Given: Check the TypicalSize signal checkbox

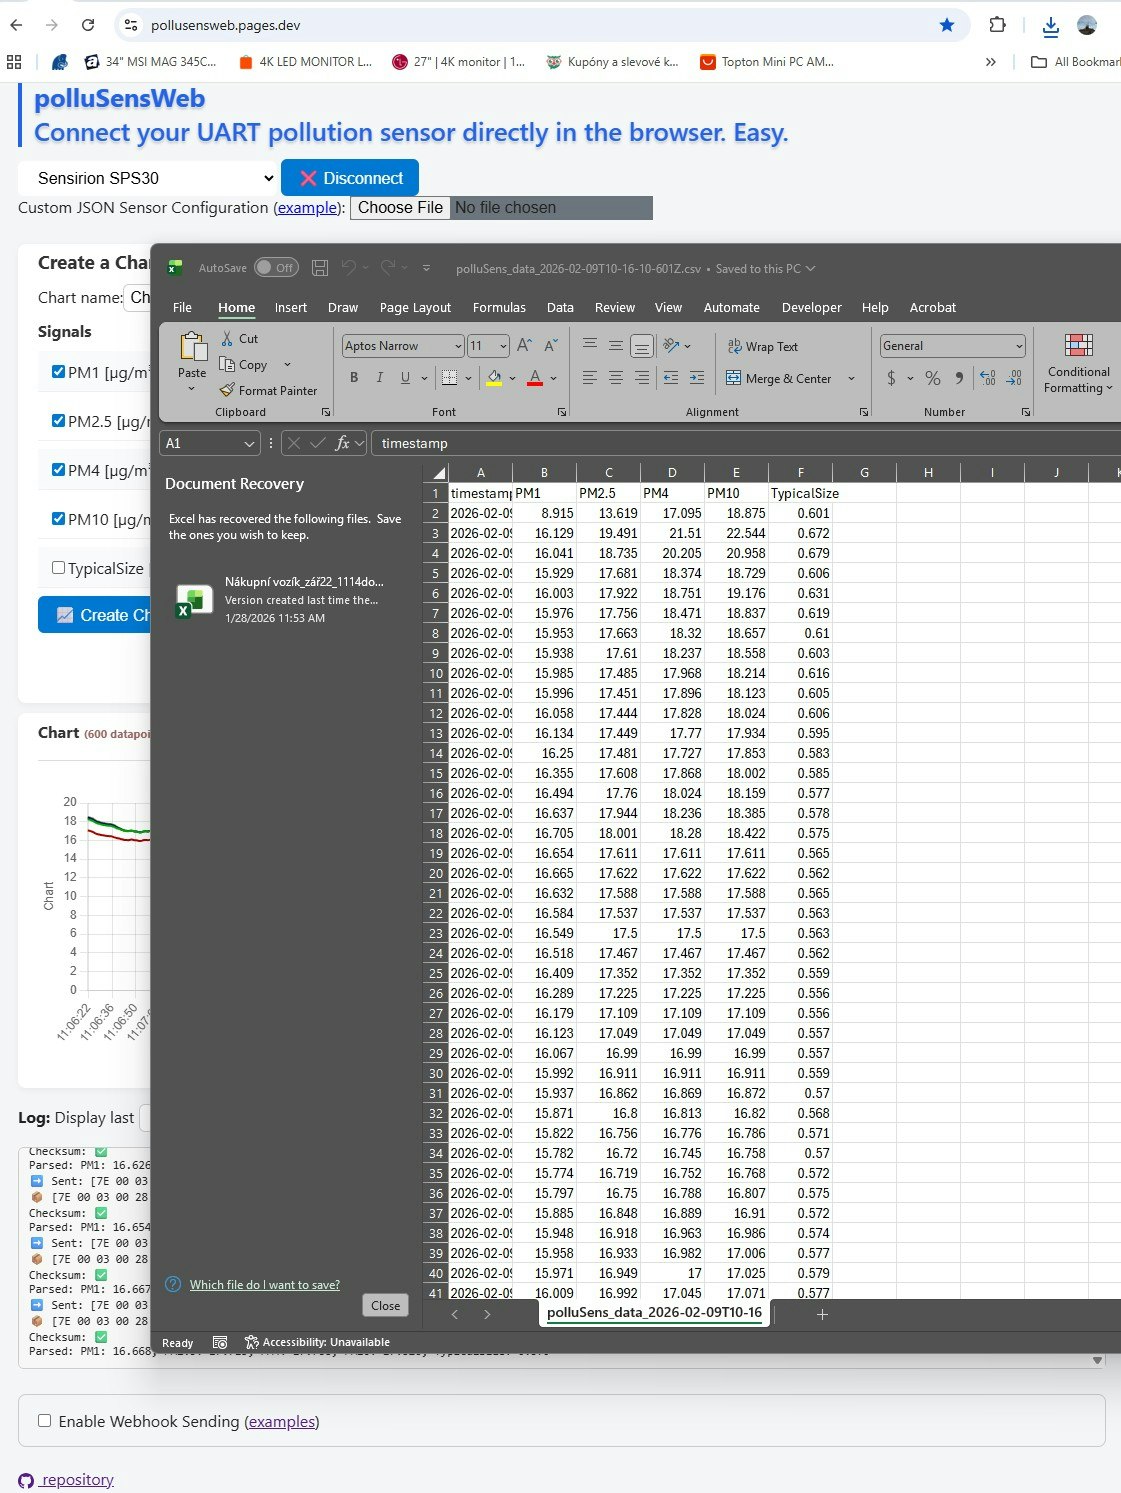Looking at the screenshot, I should (x=58, y=568).
